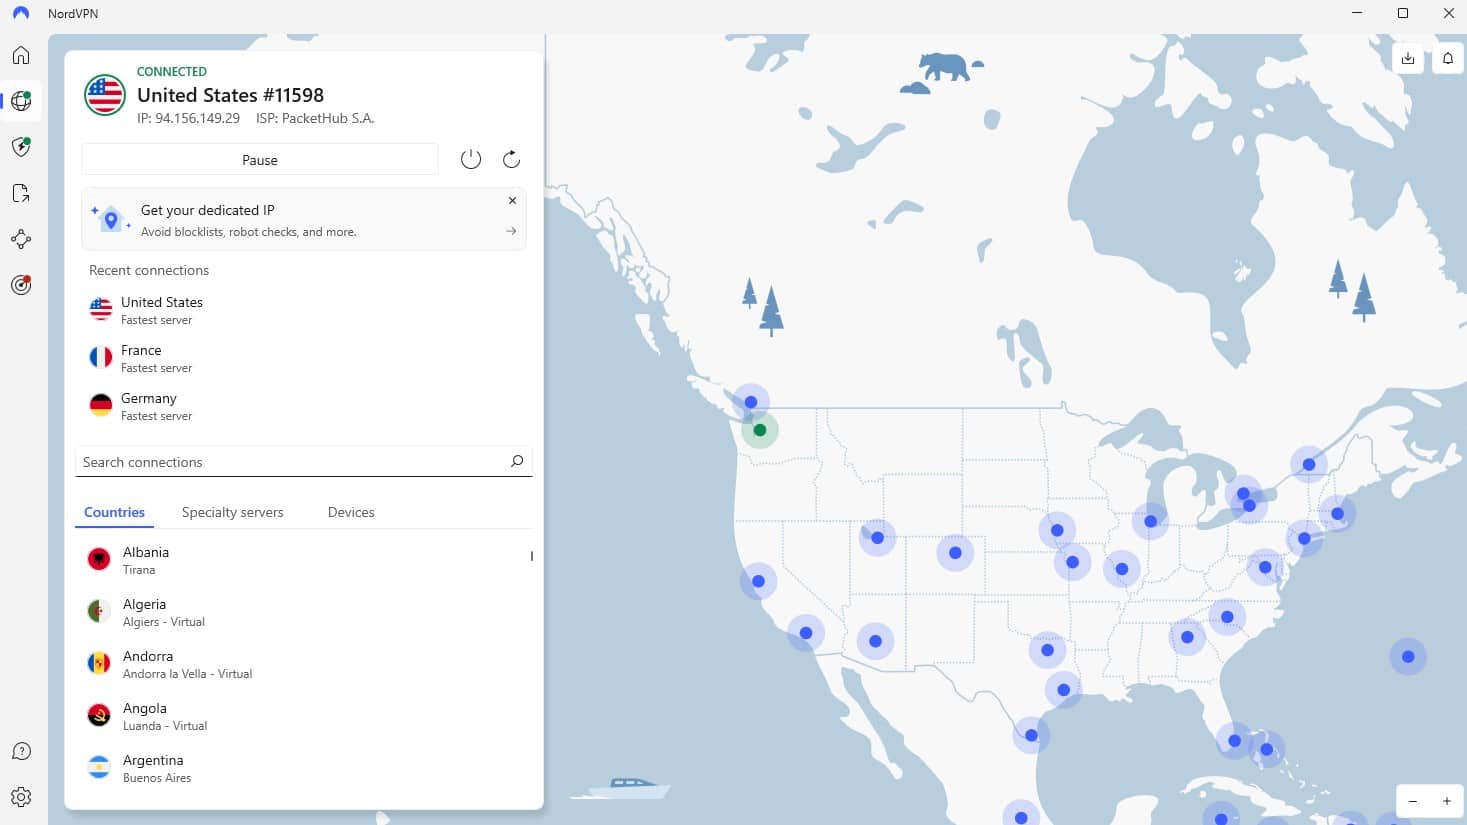Click the connected United States flag icon
Image resolution: width=1467 pixels, height=825 pixels.
coord(104,95)
